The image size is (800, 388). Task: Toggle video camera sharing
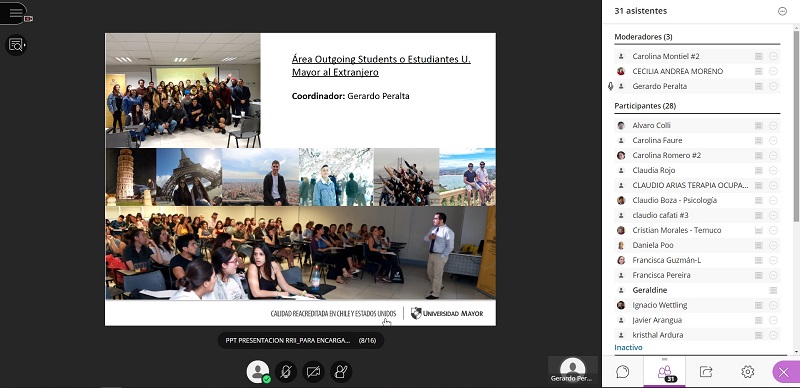[x=313, y=372]
